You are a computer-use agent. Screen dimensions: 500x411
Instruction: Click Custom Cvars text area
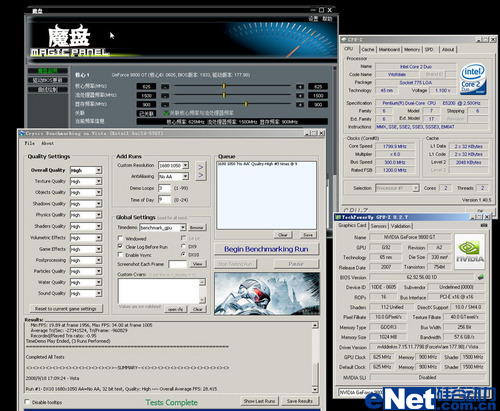coord(159,291)
